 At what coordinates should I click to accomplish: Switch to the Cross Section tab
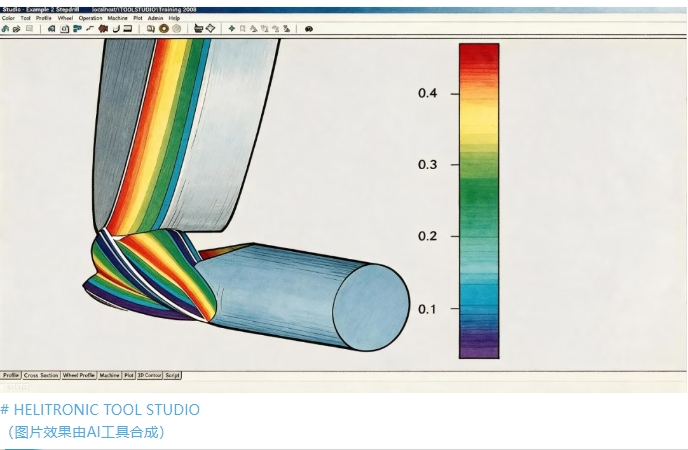click(41, 375)
